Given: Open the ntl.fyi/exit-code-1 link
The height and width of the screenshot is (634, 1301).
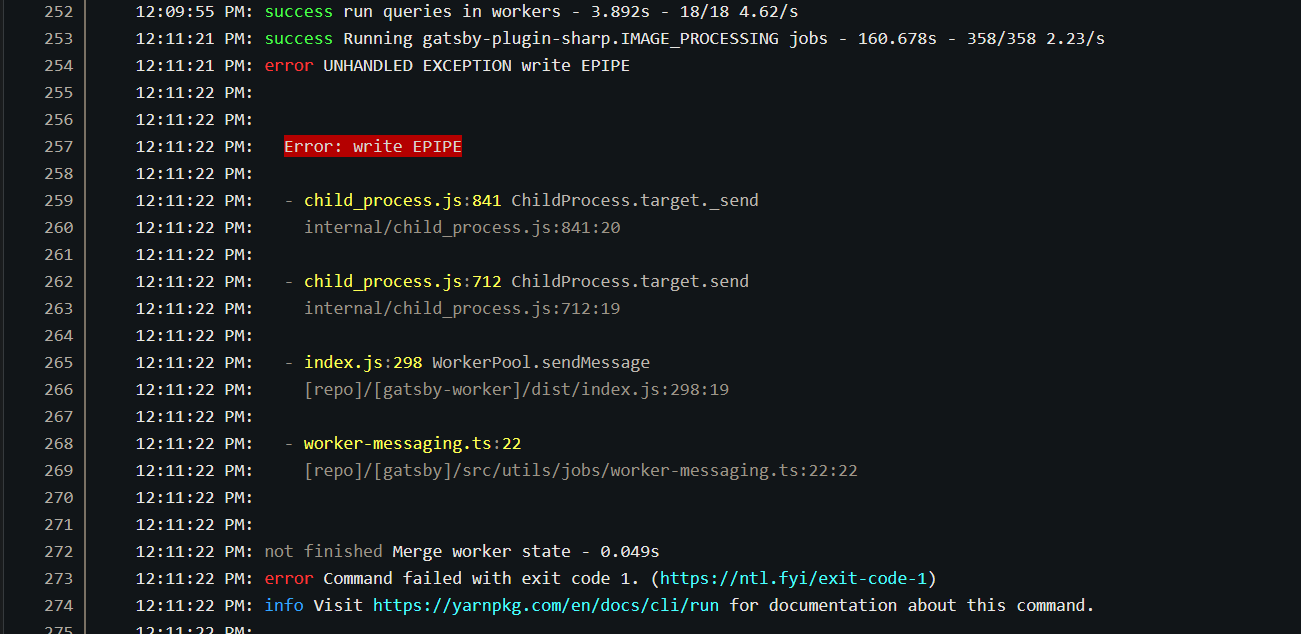Looking at the screenshot, I should point(794,578).
